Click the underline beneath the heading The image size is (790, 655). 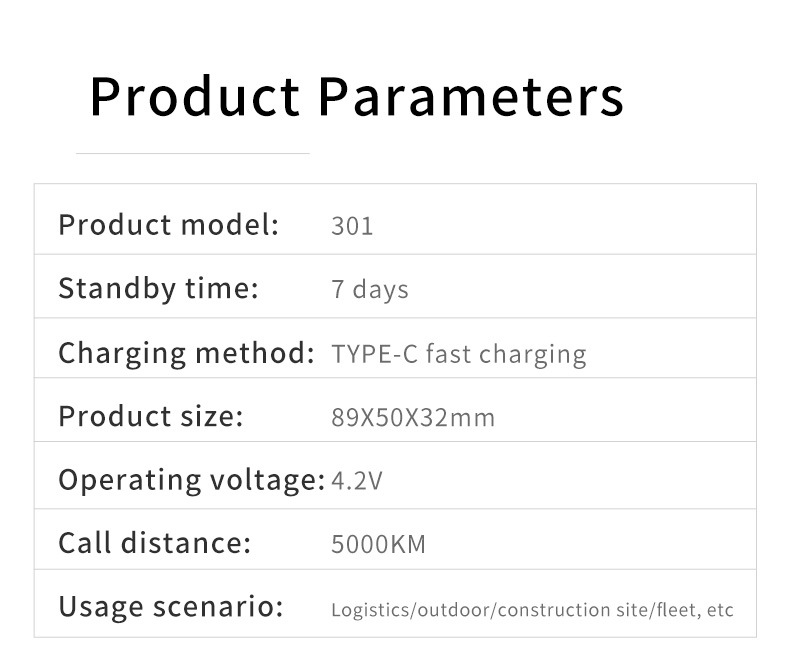tap(193, 154)
